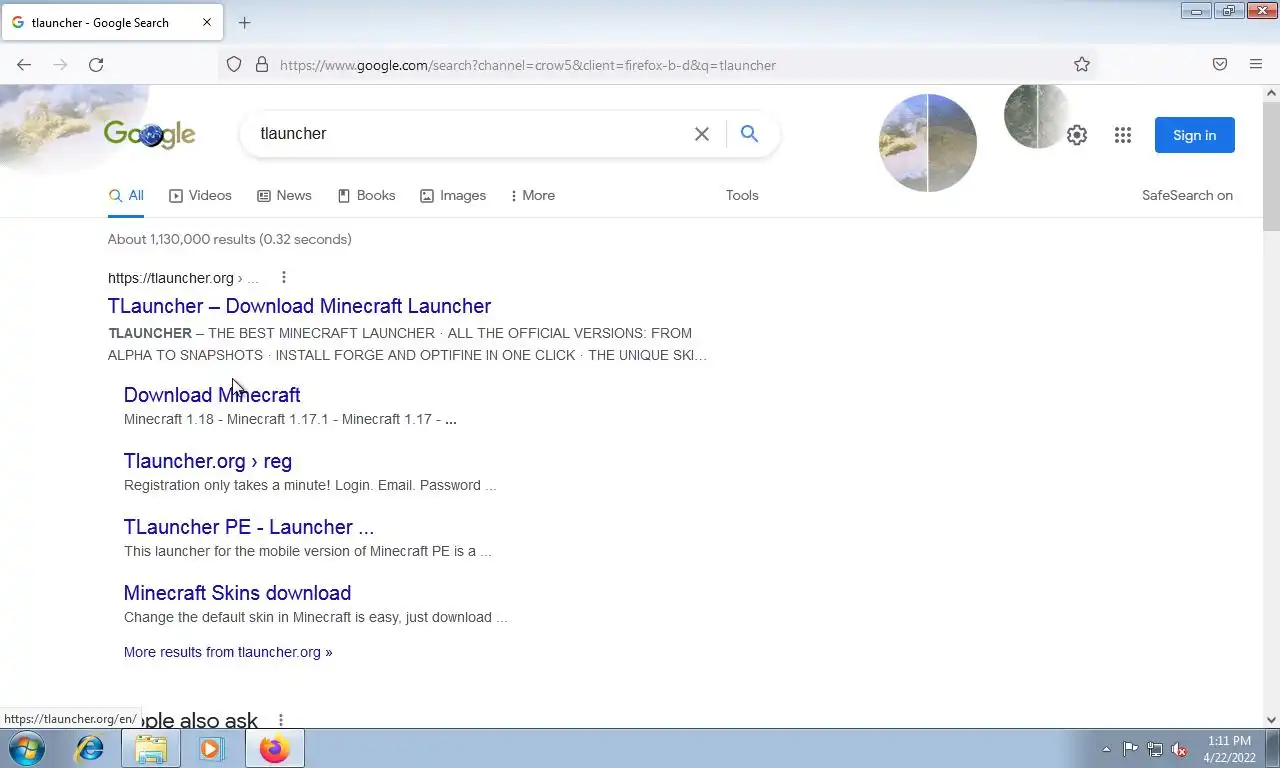Open TLauncher – Download Minecraft Launcher result
This screenshot has width=1280, height=768.
(x=299, y=306)
